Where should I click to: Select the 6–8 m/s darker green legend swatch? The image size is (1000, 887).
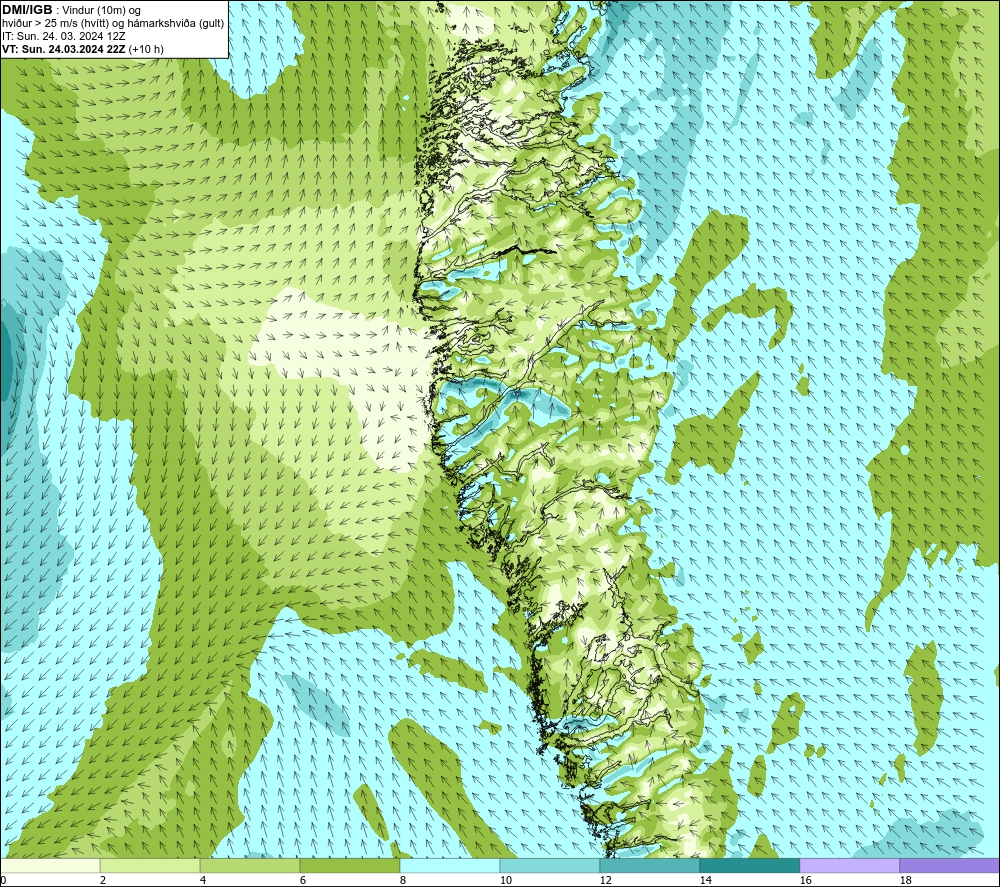pyautogui.click(x=349, y=865)
